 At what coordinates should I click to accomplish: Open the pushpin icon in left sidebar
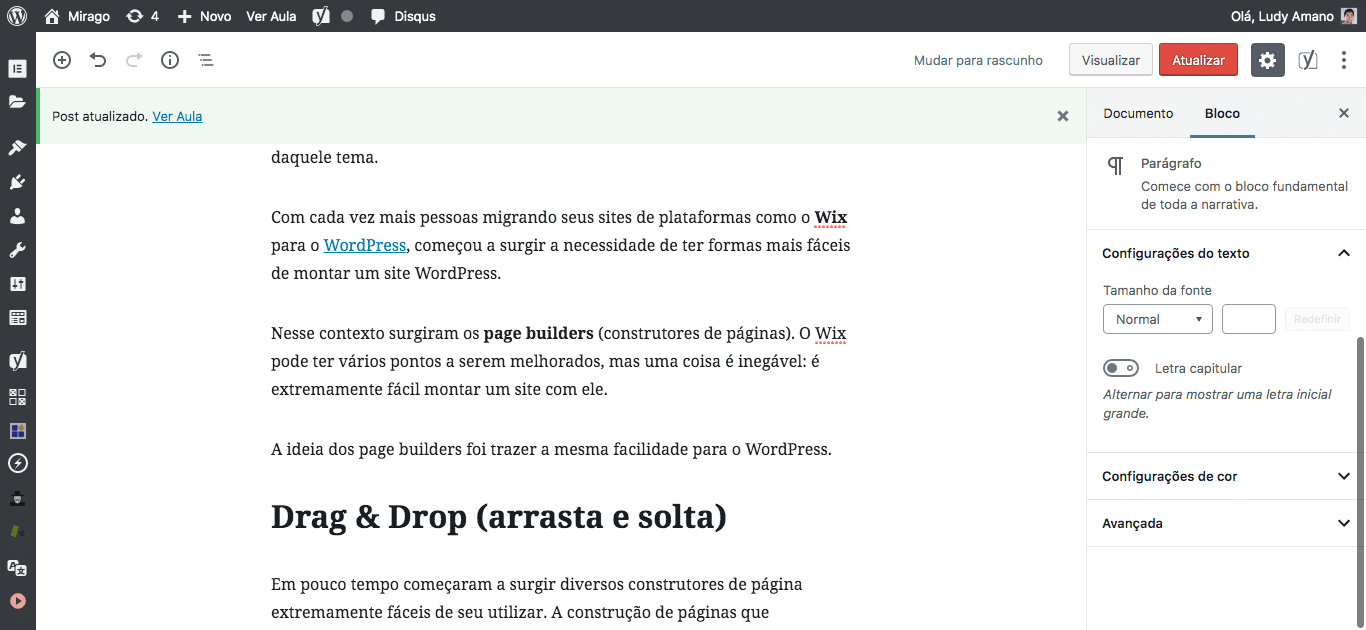[17, 147]
